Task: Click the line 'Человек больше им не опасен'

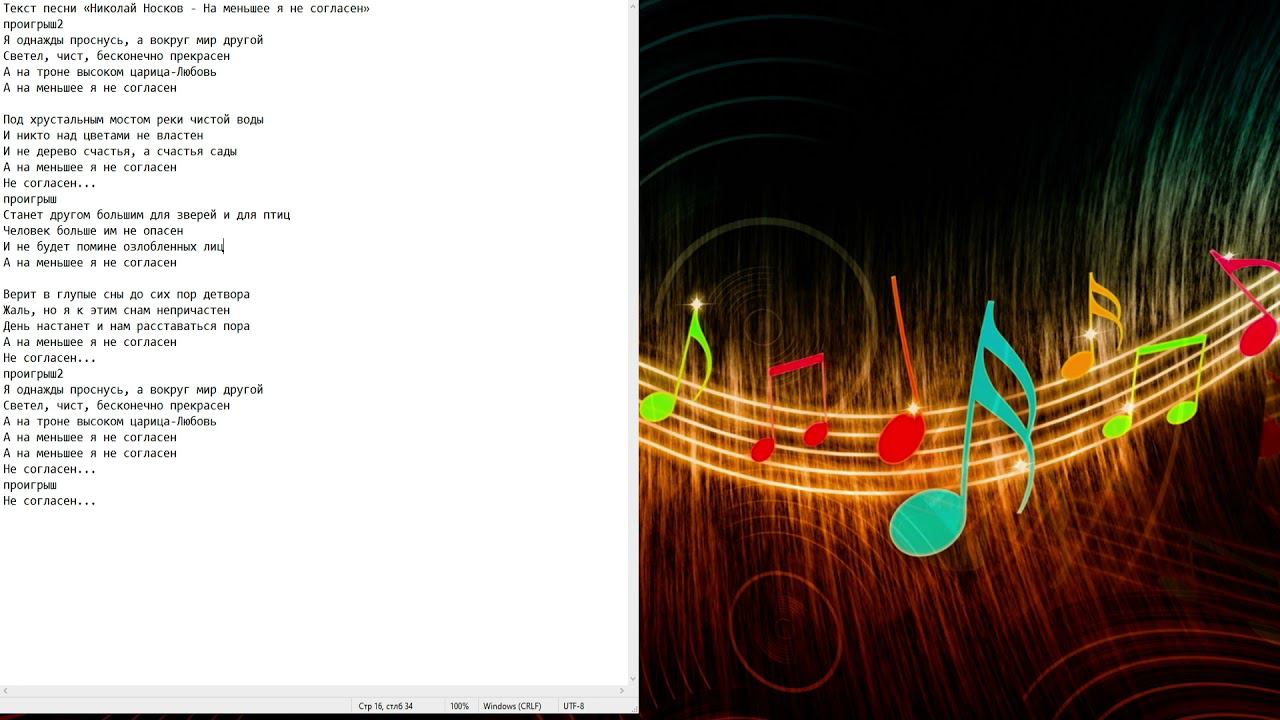Action: pyautogui.click(x=93, y=231)
